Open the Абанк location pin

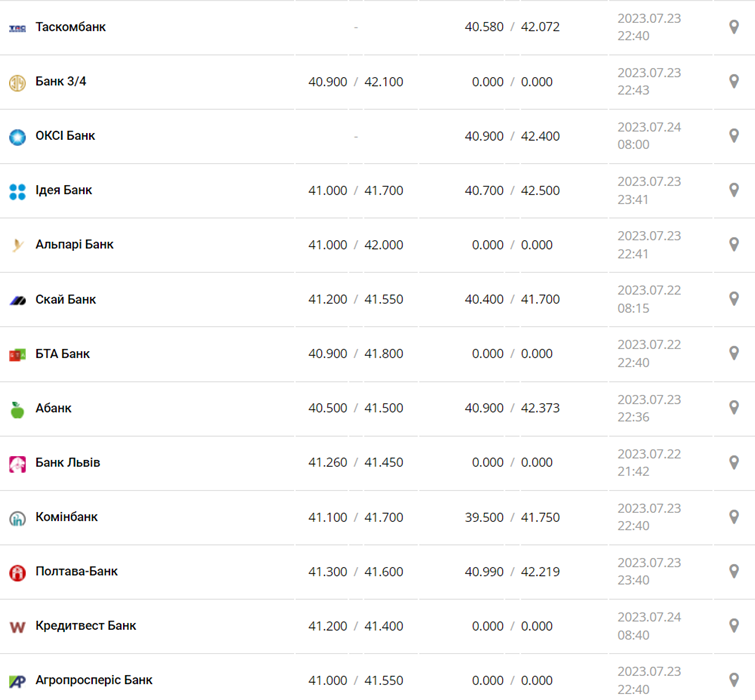point(733,408)
